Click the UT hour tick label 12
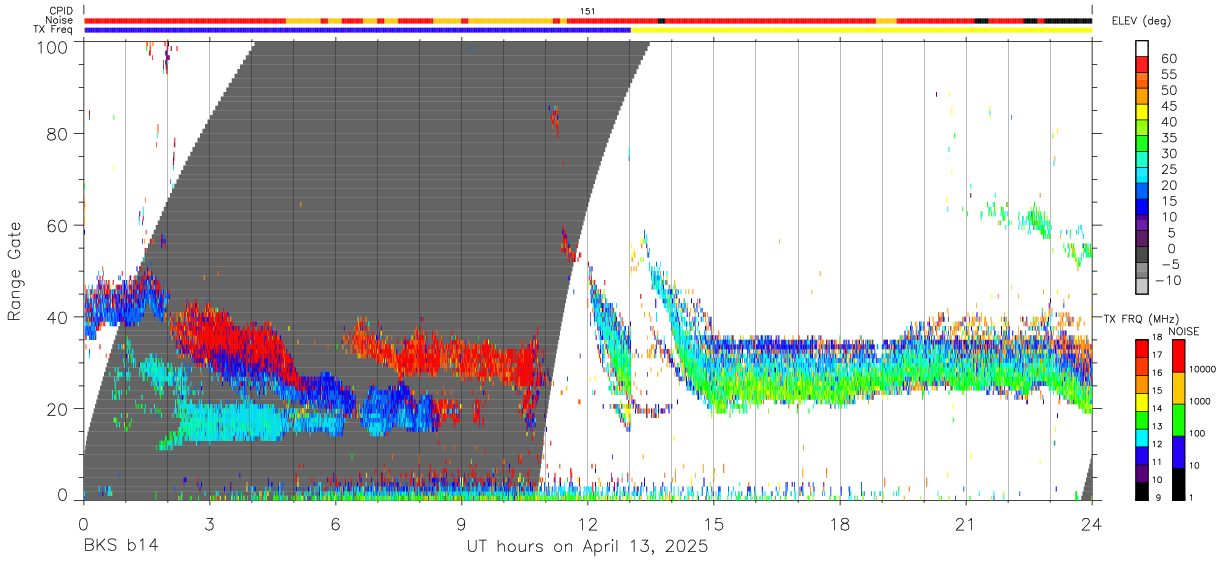The height and width of the screenshot is (567, 1228). click(588, 522)
